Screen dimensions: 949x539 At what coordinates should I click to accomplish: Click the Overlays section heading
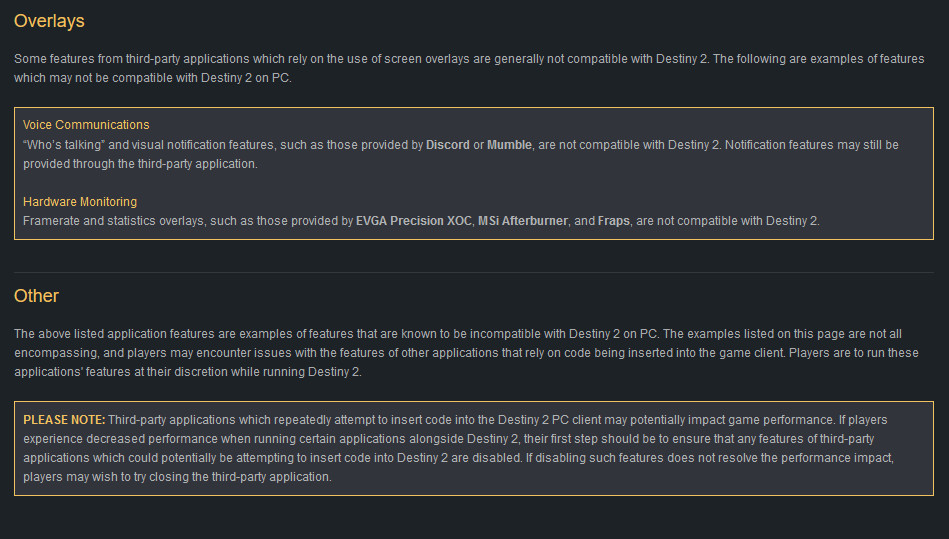pos(49,21)
